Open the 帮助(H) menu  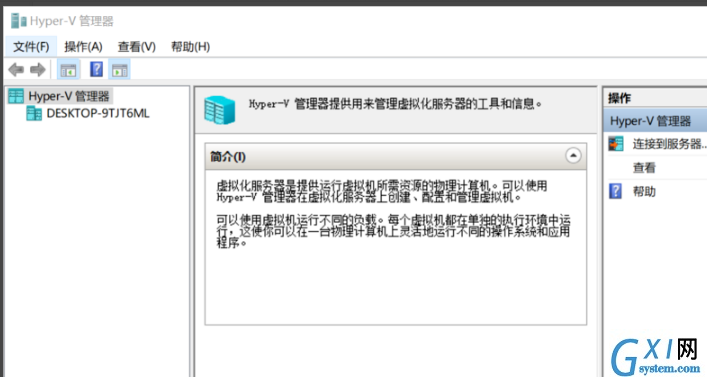tap(190, 46)
